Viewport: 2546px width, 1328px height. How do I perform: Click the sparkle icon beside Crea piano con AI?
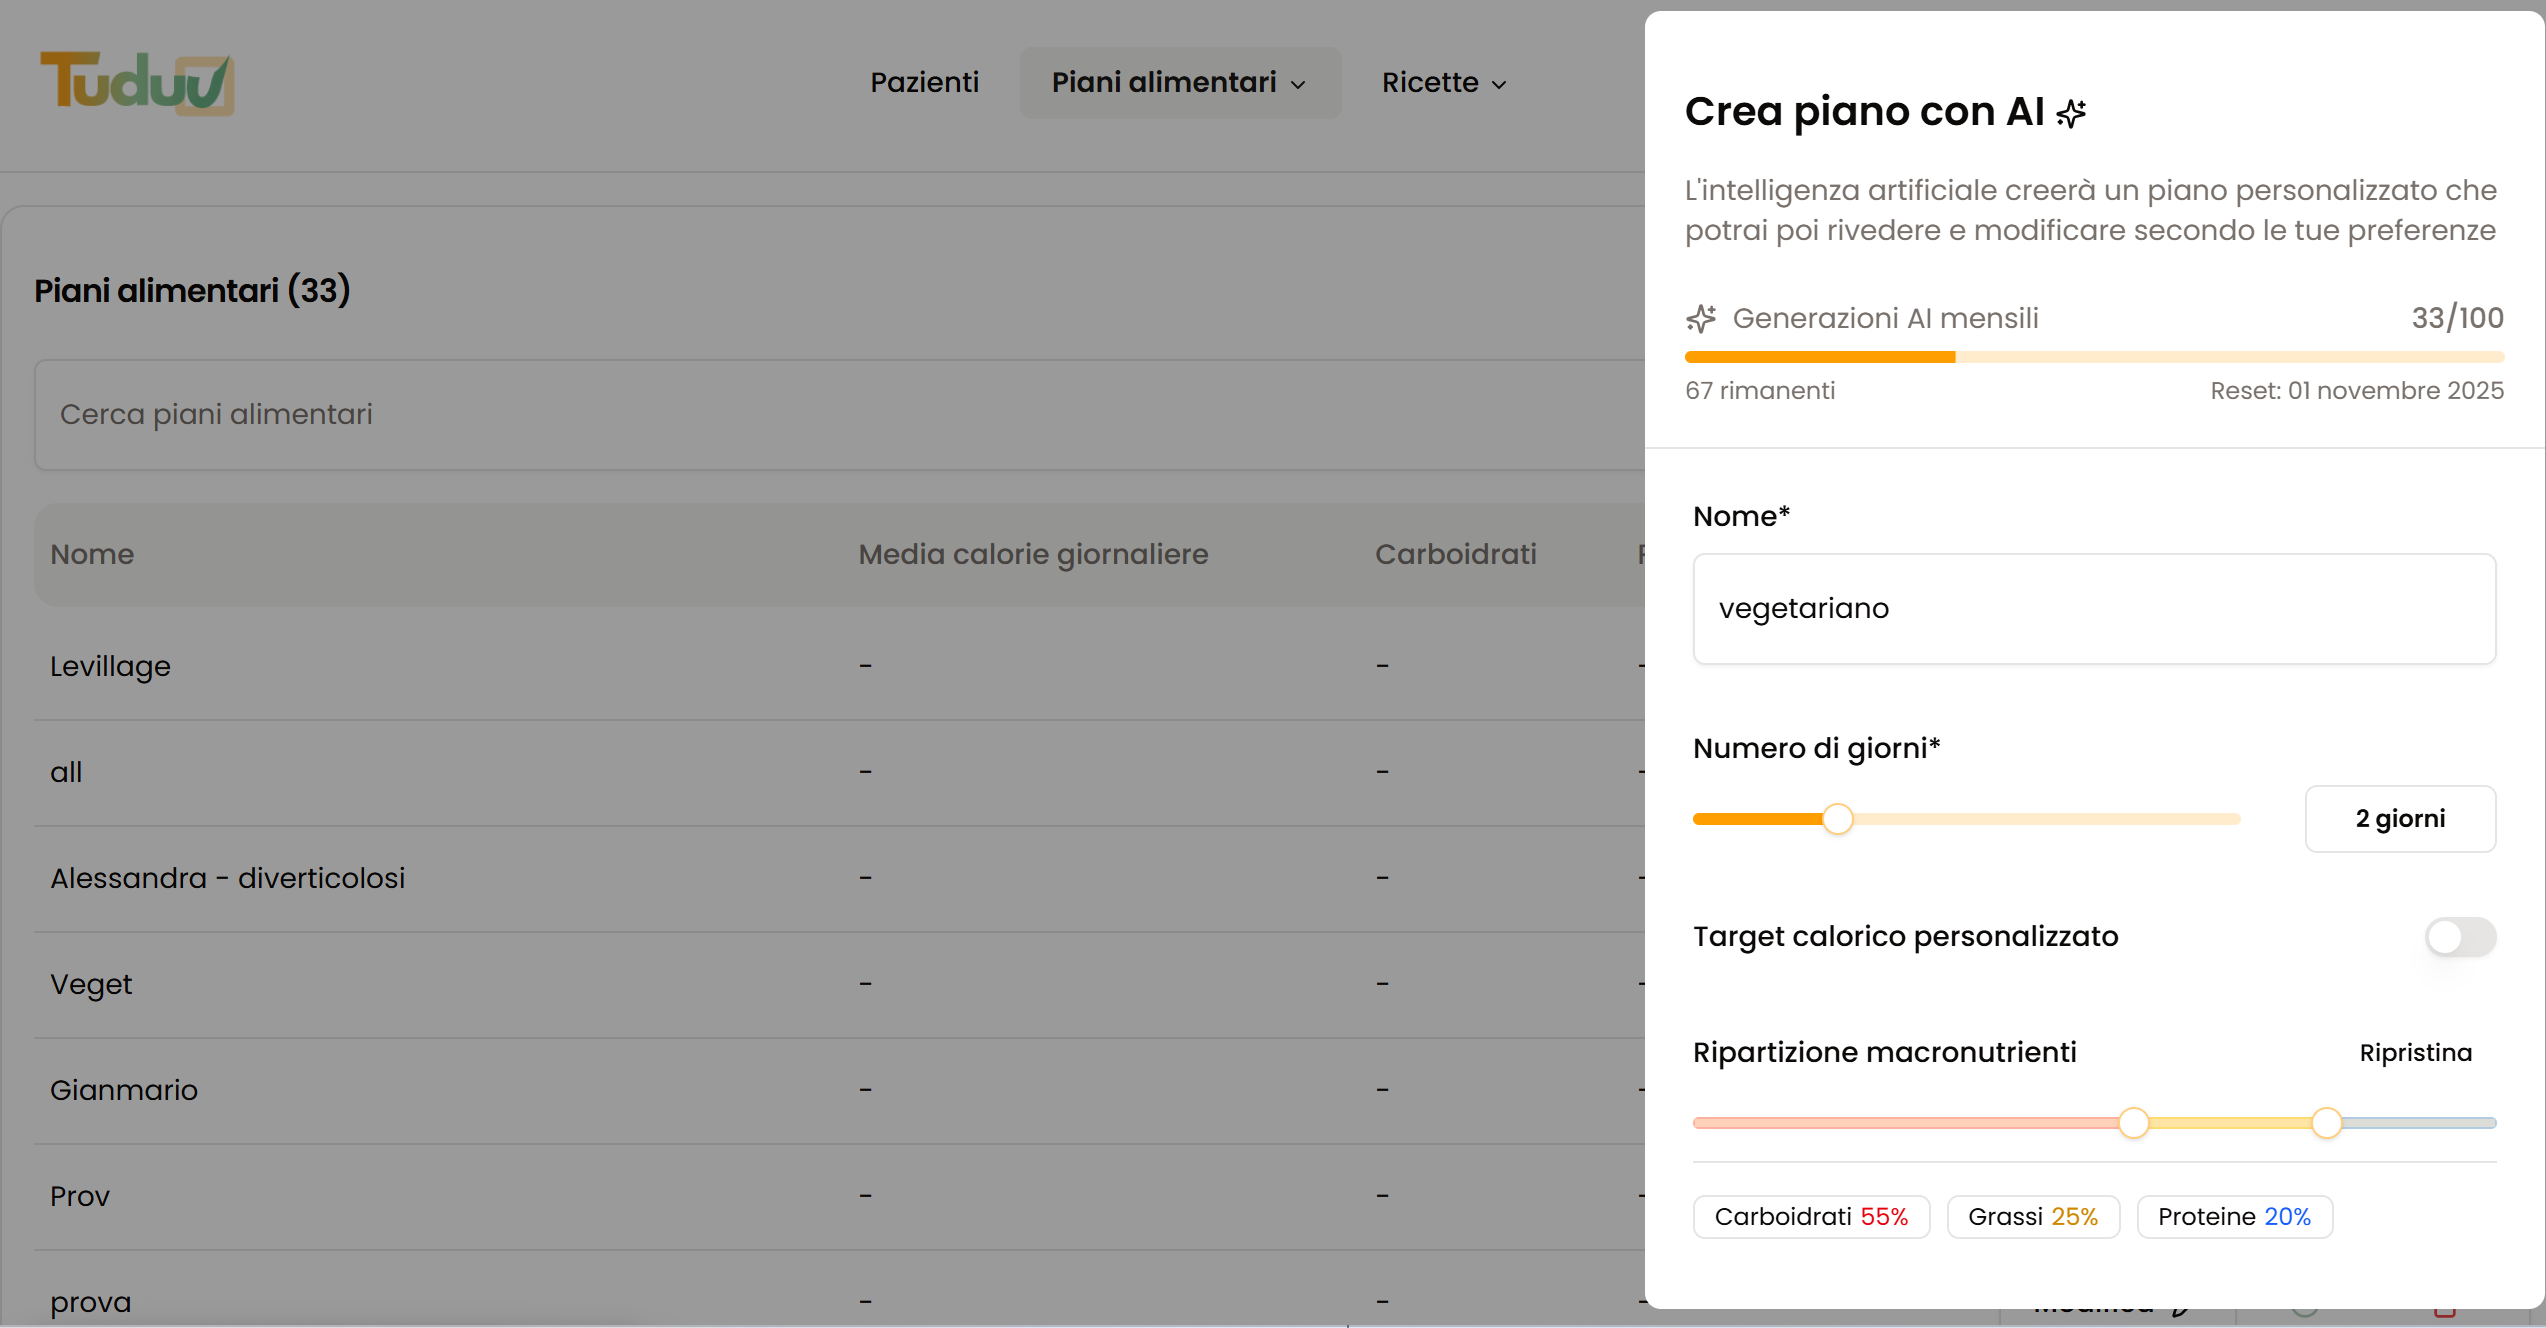click(2071, 114)
